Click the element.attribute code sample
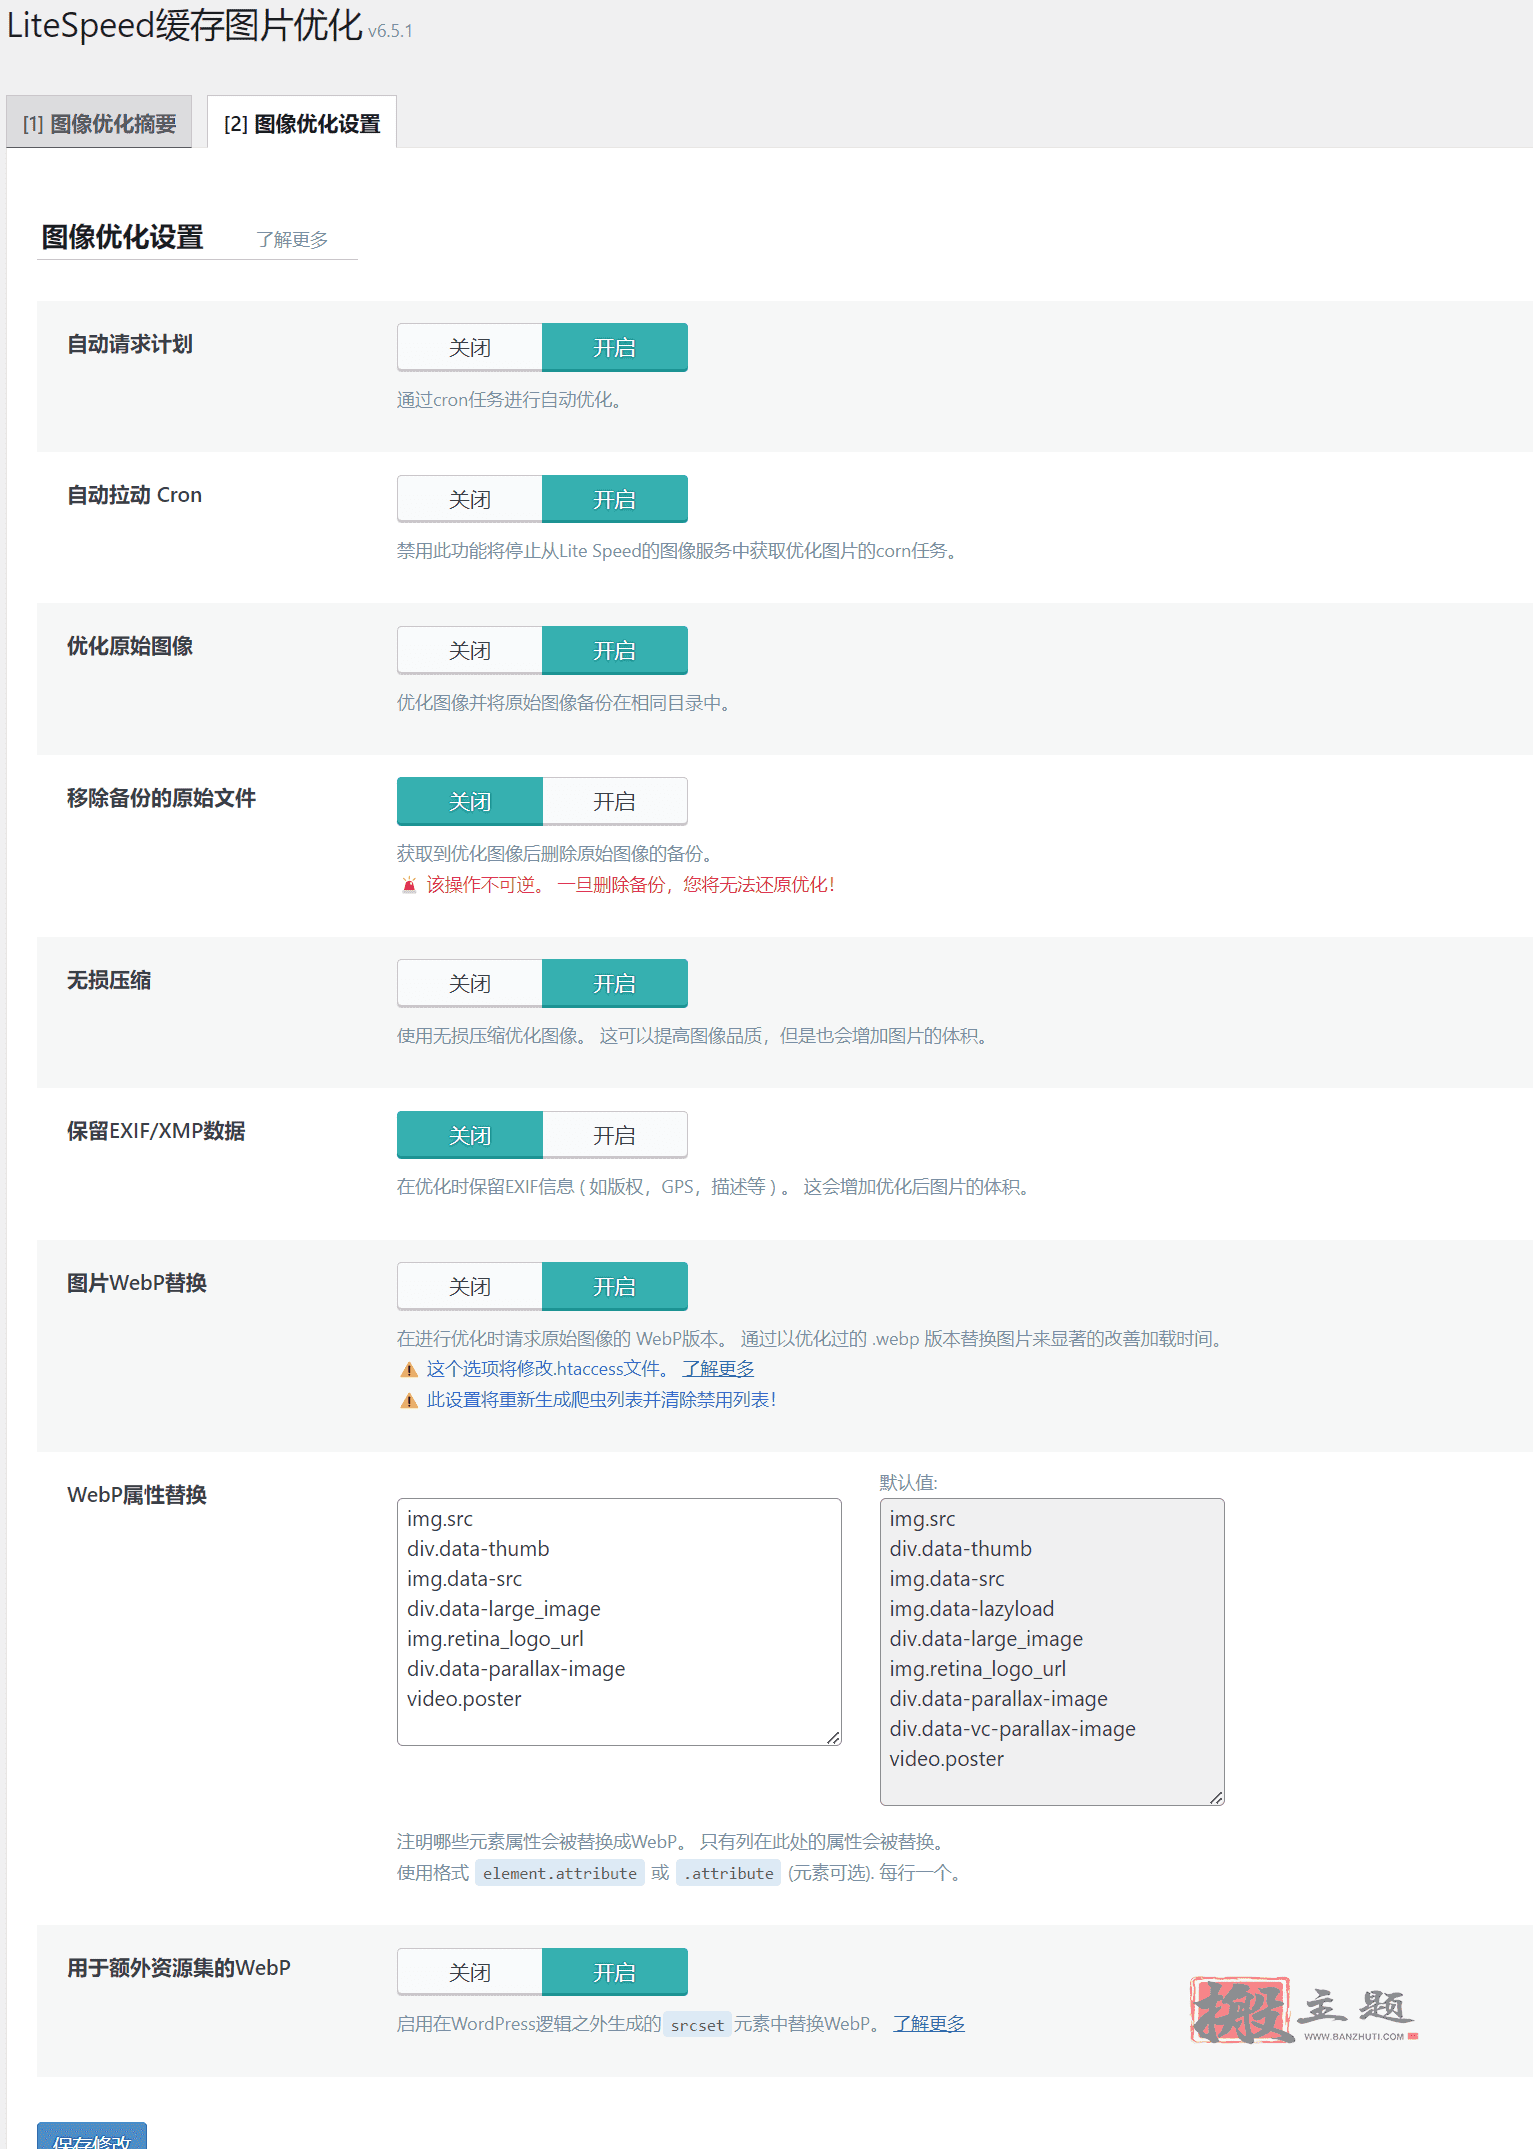 point(560,1873)
